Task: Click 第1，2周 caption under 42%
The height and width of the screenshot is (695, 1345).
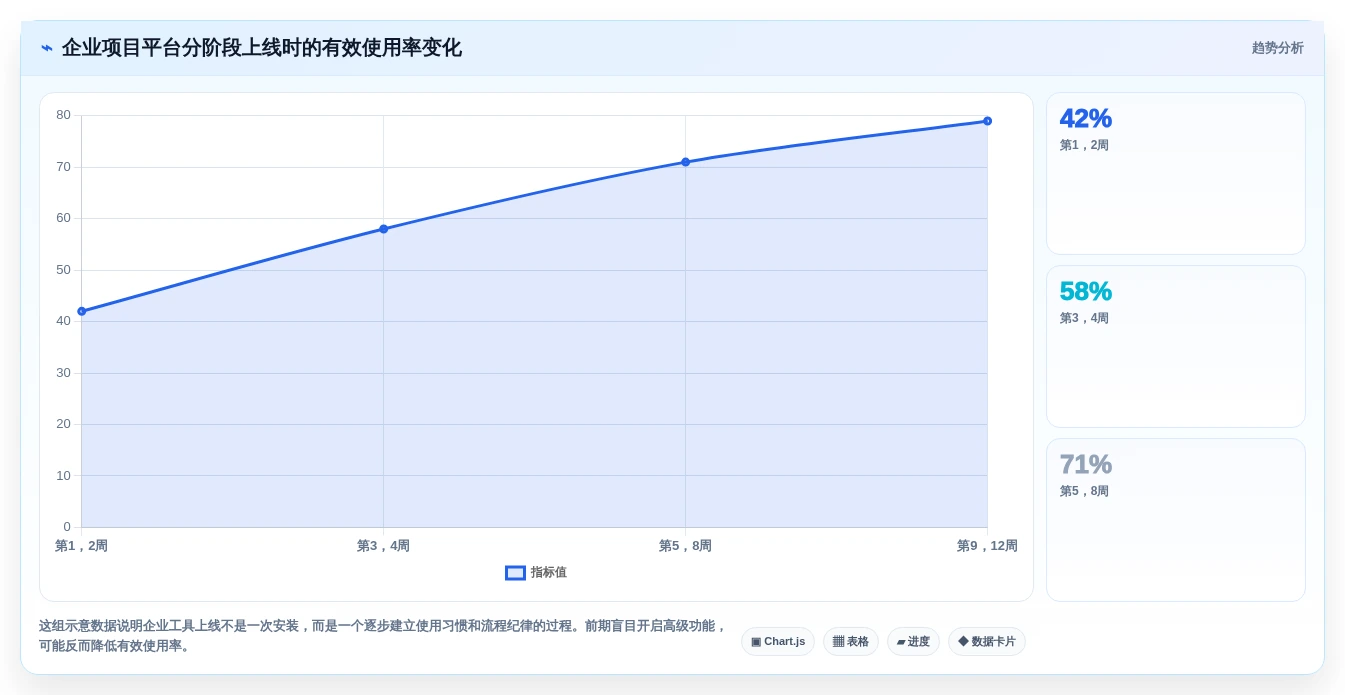Action: click(1084, 145)
